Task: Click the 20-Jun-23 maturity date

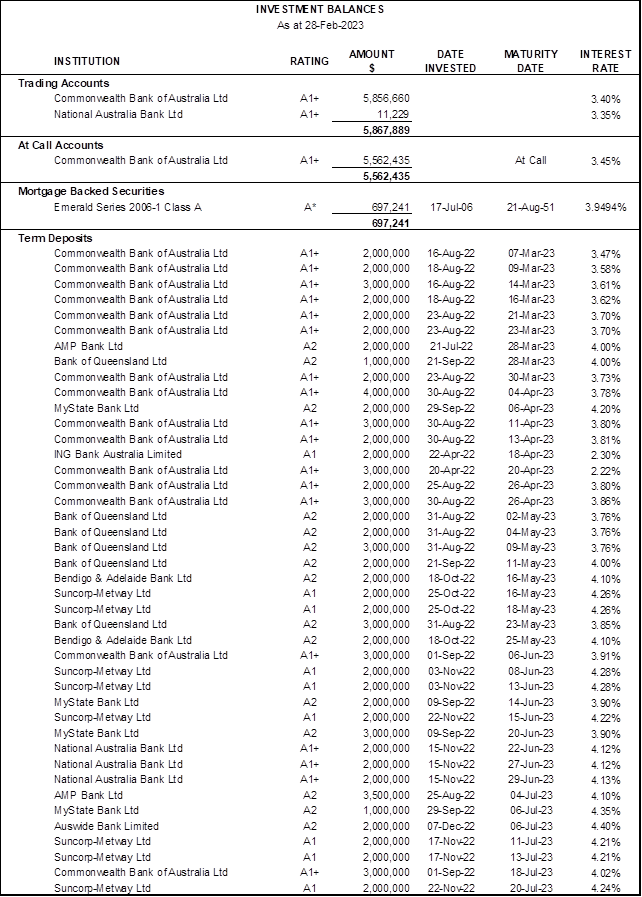Action: click(531, 733)
